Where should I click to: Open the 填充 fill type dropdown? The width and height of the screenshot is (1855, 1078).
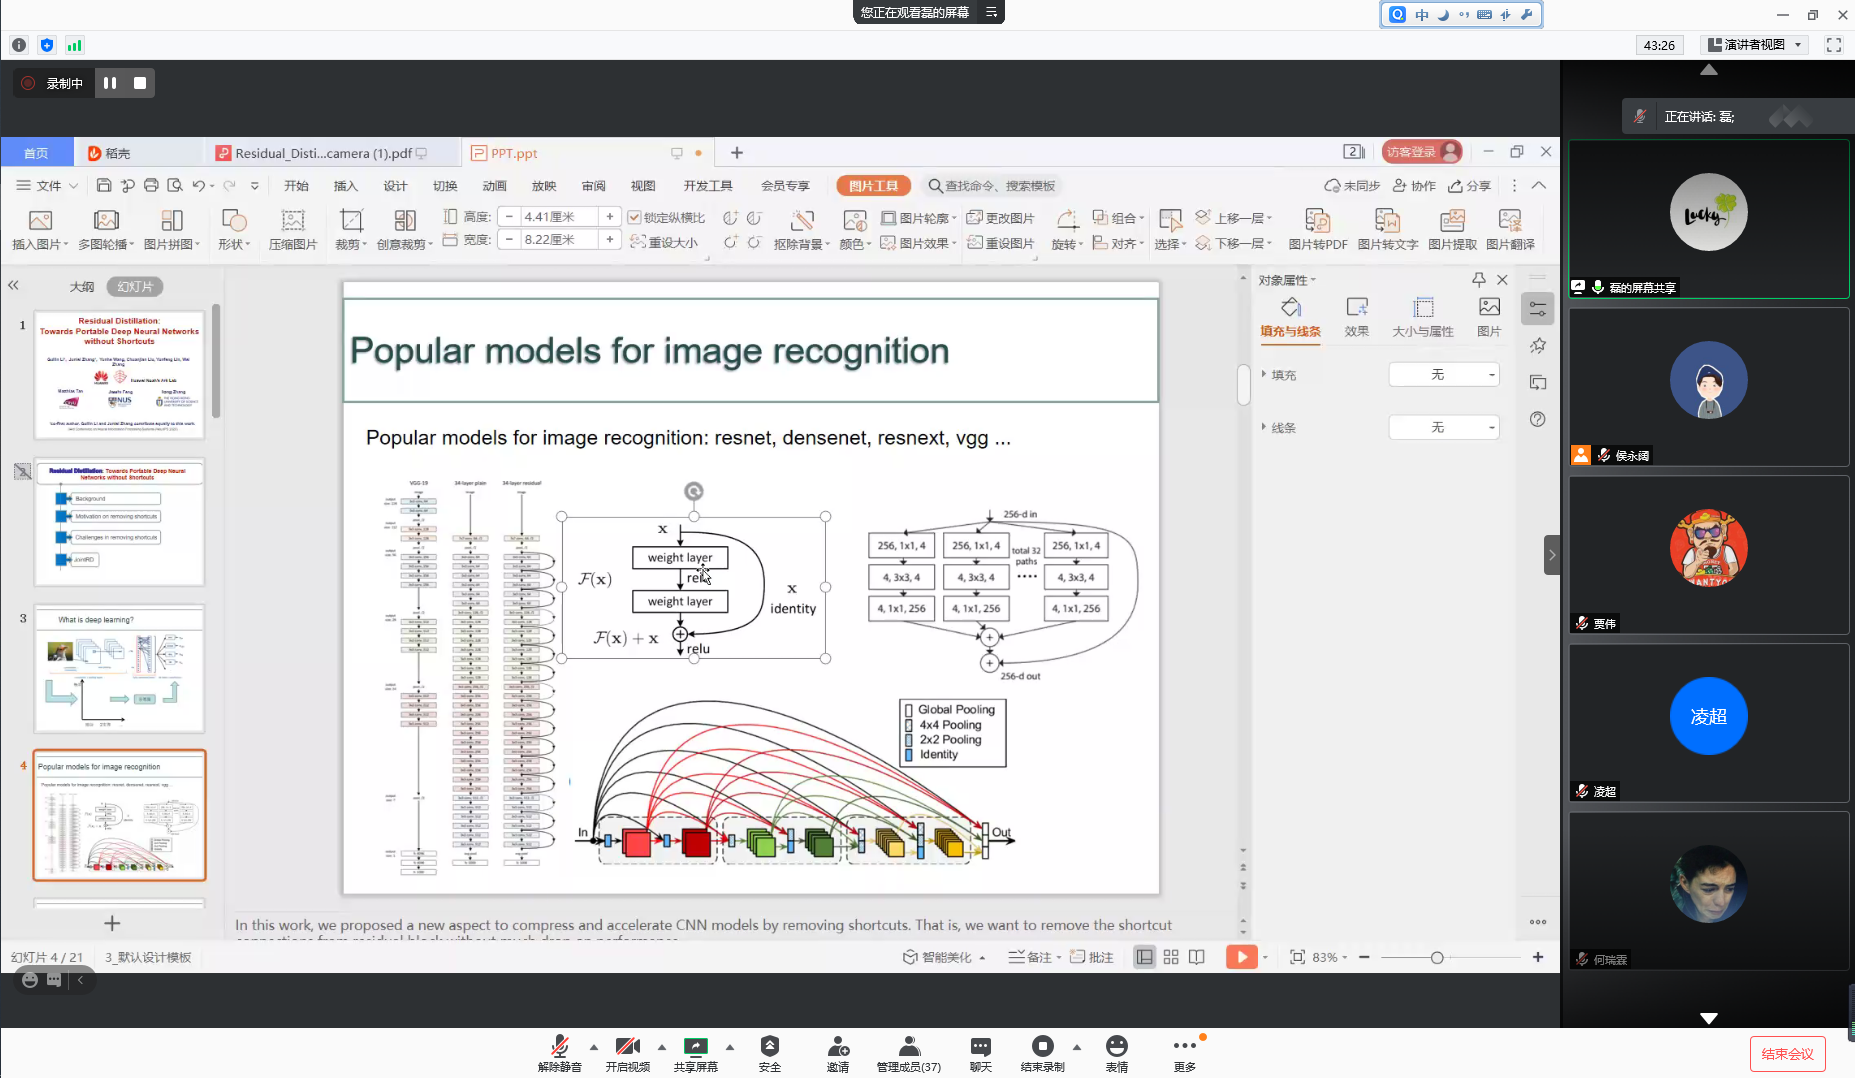1444,375
